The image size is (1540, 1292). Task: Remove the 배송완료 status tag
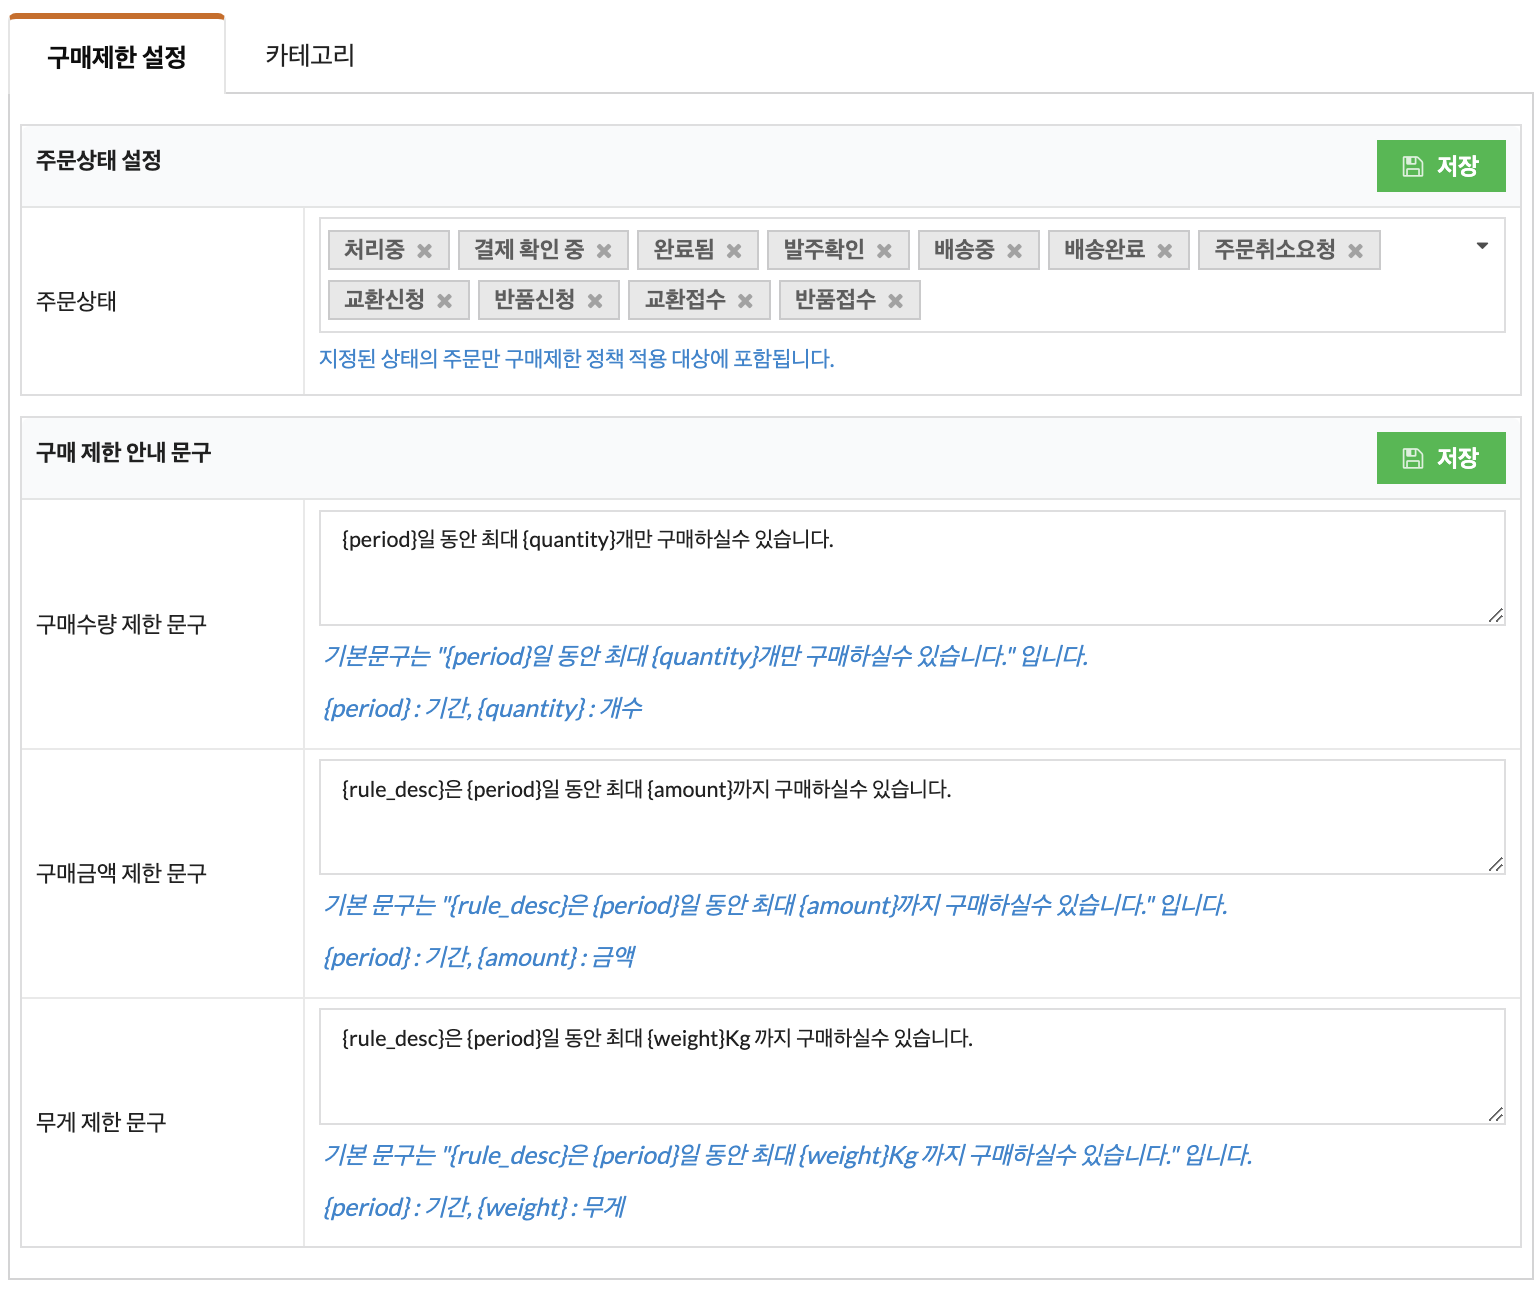click(x=1164, y=251)
